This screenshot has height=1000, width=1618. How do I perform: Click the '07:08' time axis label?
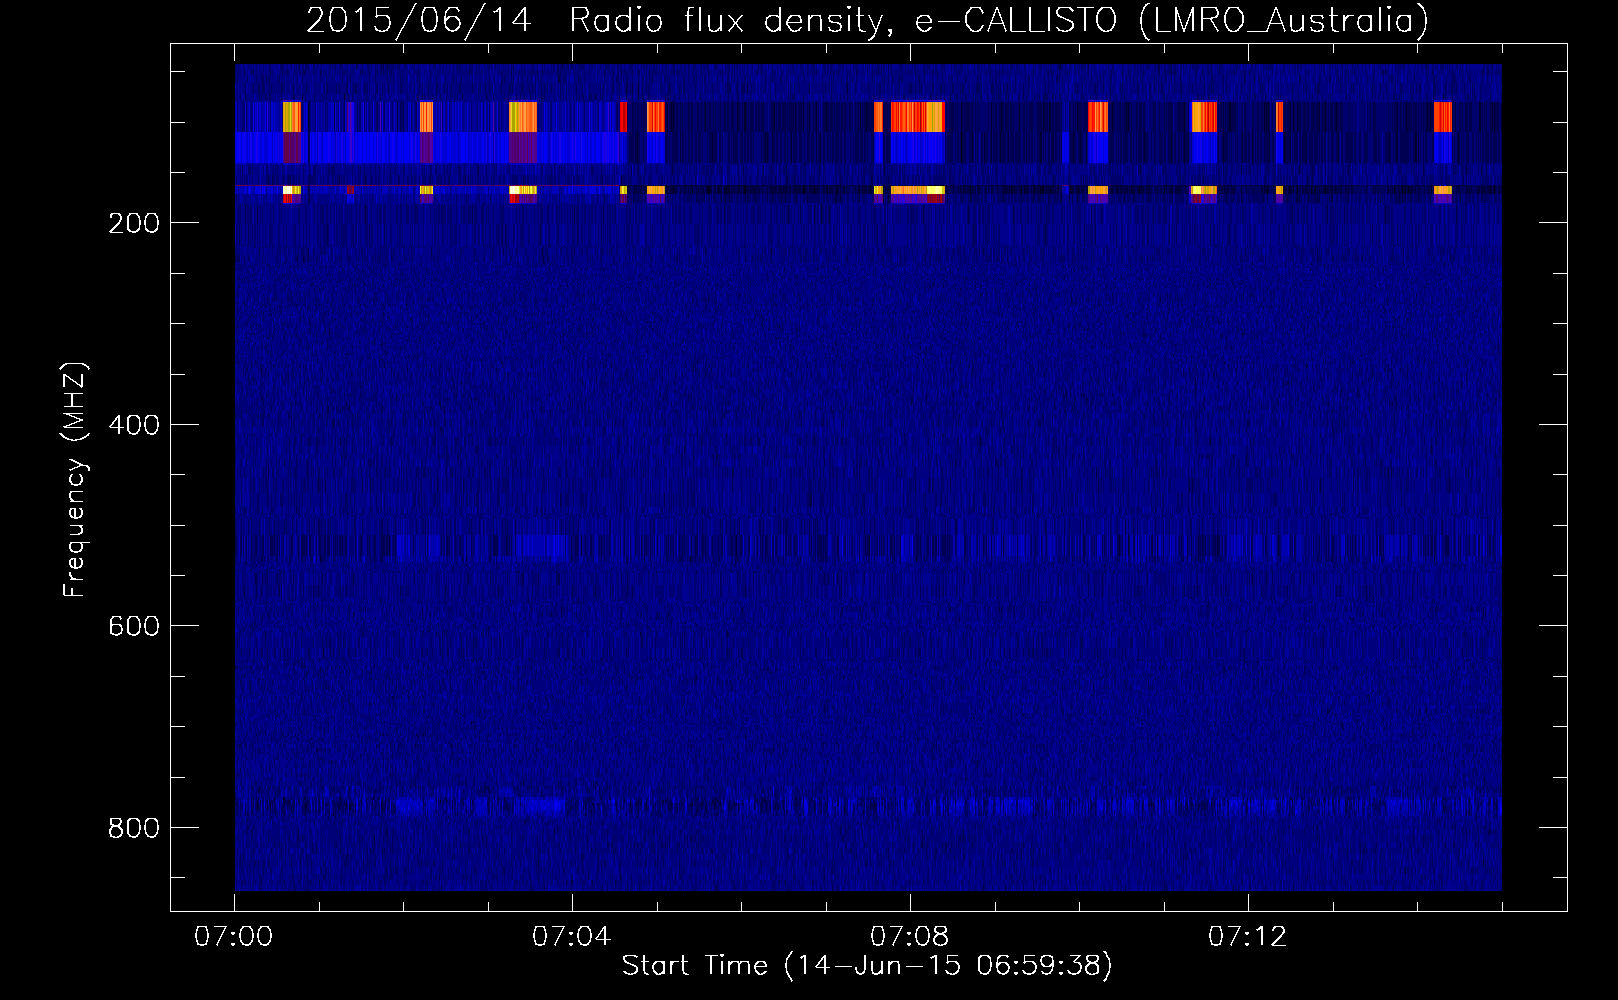(909, 937)
